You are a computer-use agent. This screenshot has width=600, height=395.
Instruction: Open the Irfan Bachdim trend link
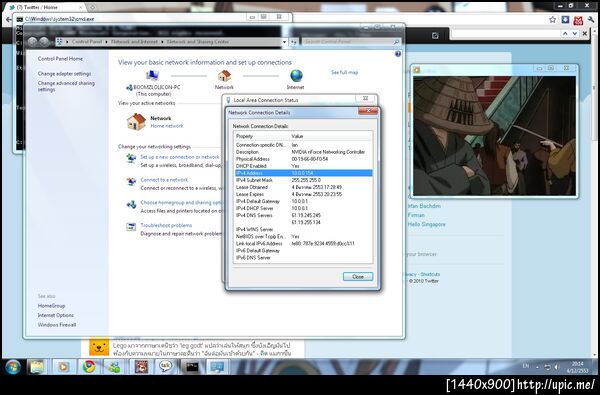pyautogui.click(x=424, y=206)
